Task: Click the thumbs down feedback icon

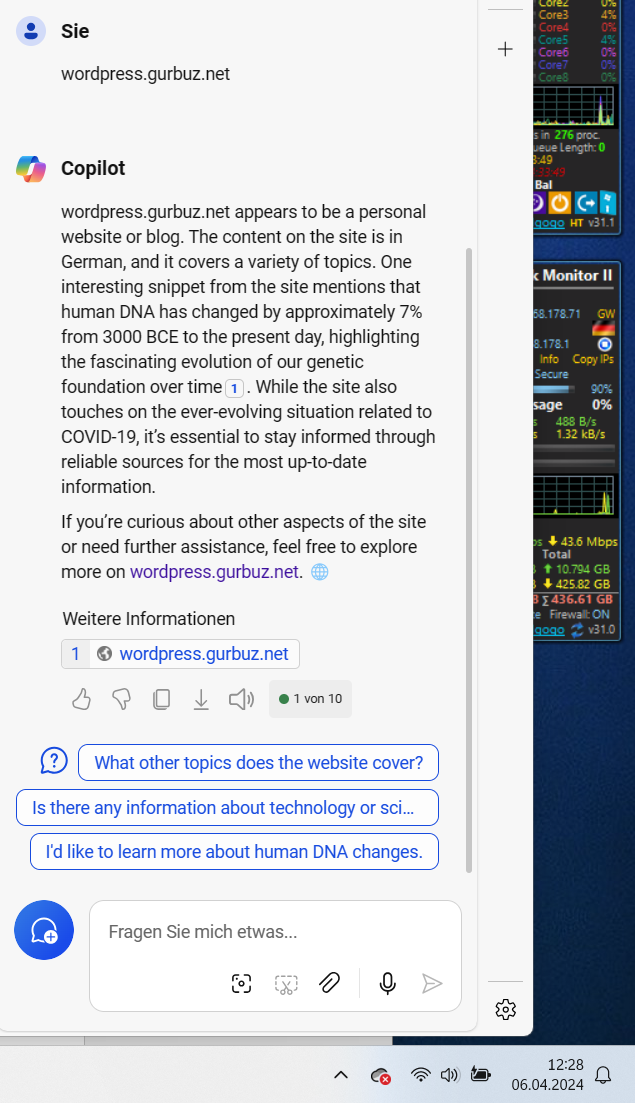Action: [122, 699]
